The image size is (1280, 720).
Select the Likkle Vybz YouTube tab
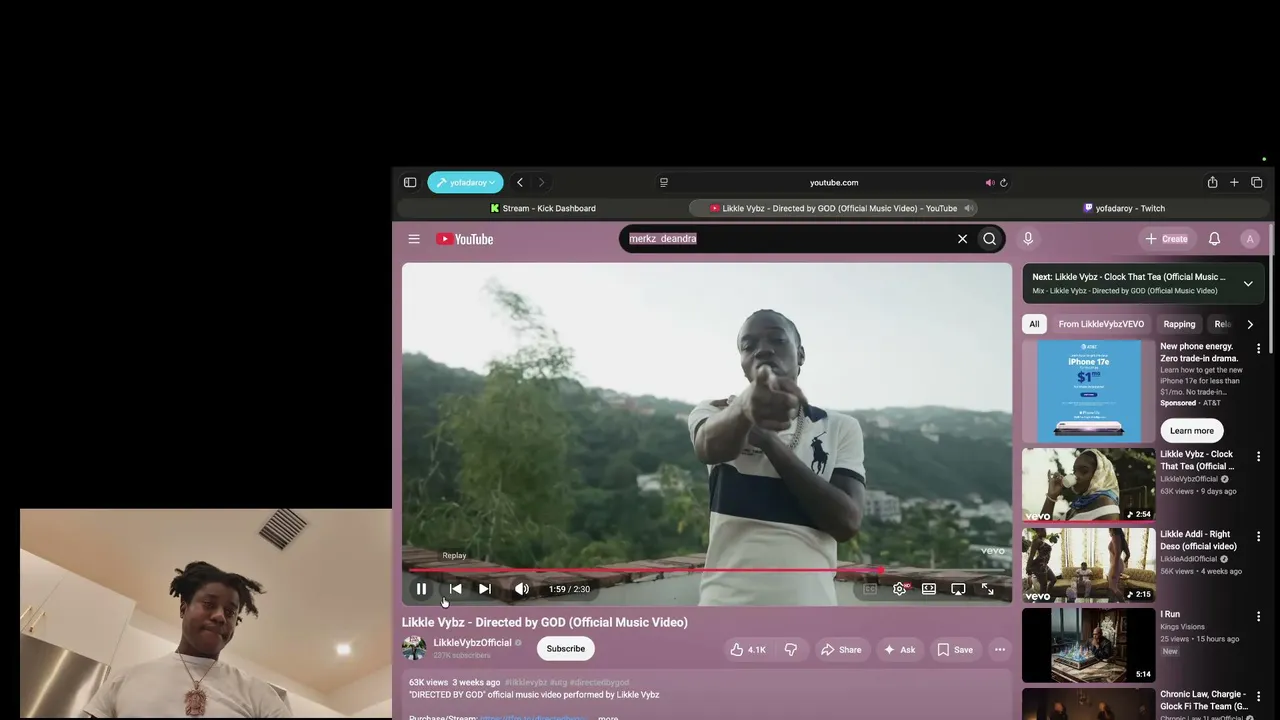[833, 208]
